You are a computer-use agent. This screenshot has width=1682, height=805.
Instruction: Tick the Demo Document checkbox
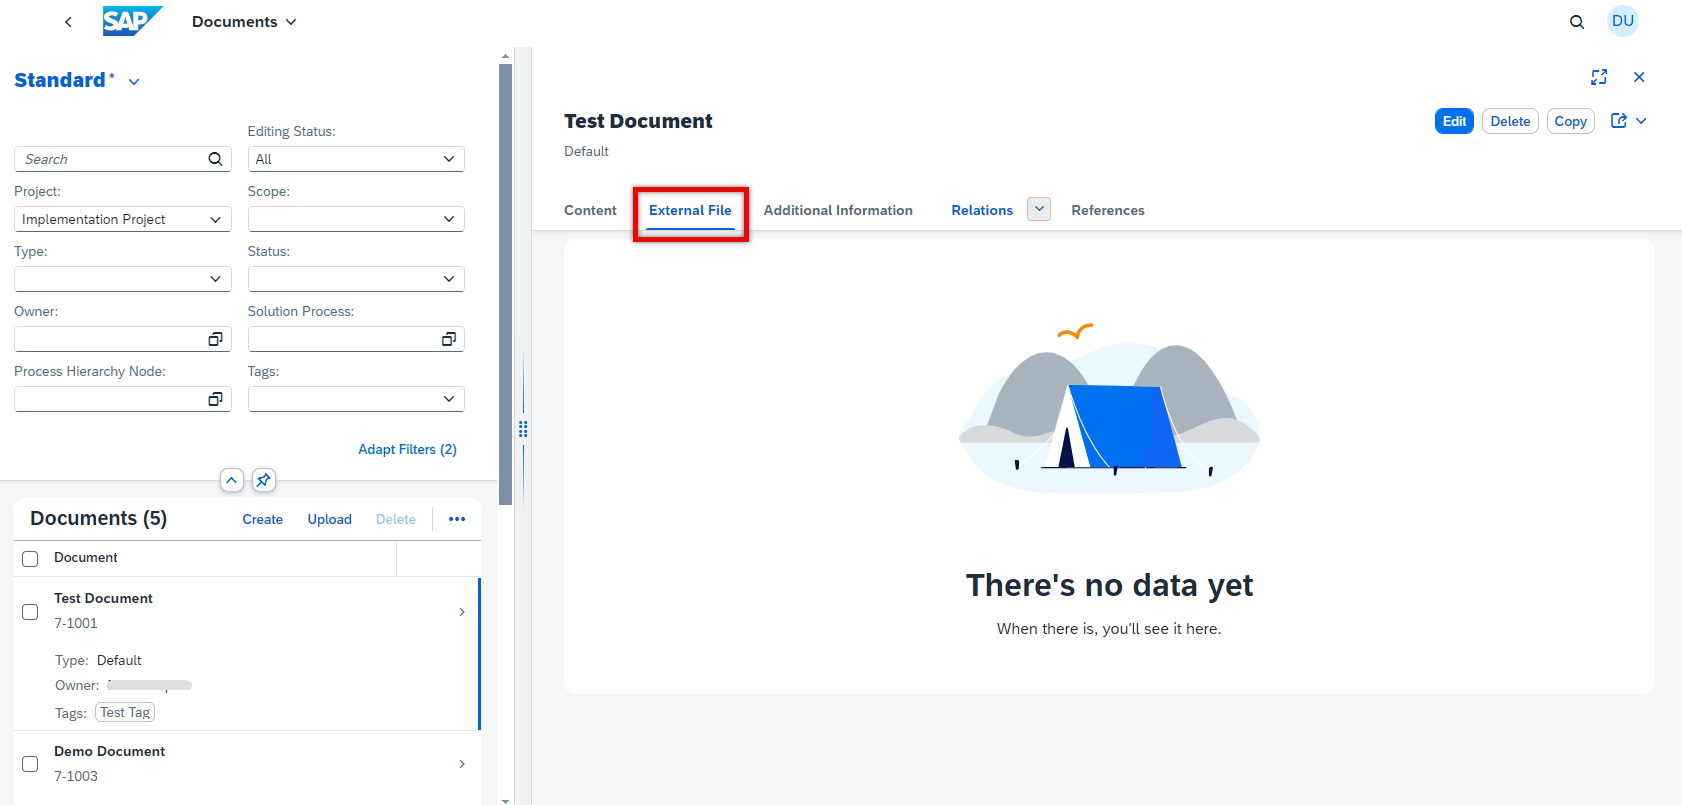click(x=30, y=764)
